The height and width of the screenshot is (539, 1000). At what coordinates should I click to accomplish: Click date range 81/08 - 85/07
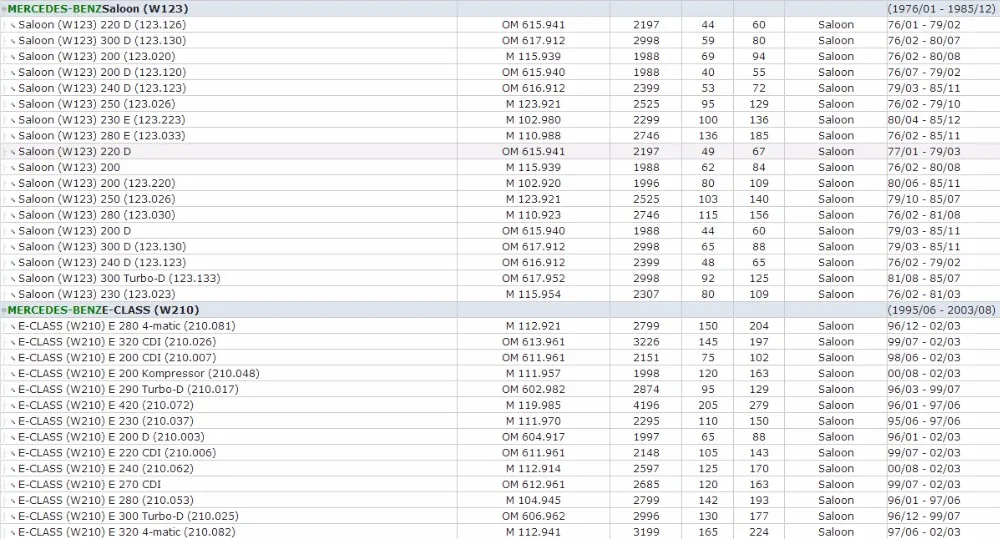[923, 278]
